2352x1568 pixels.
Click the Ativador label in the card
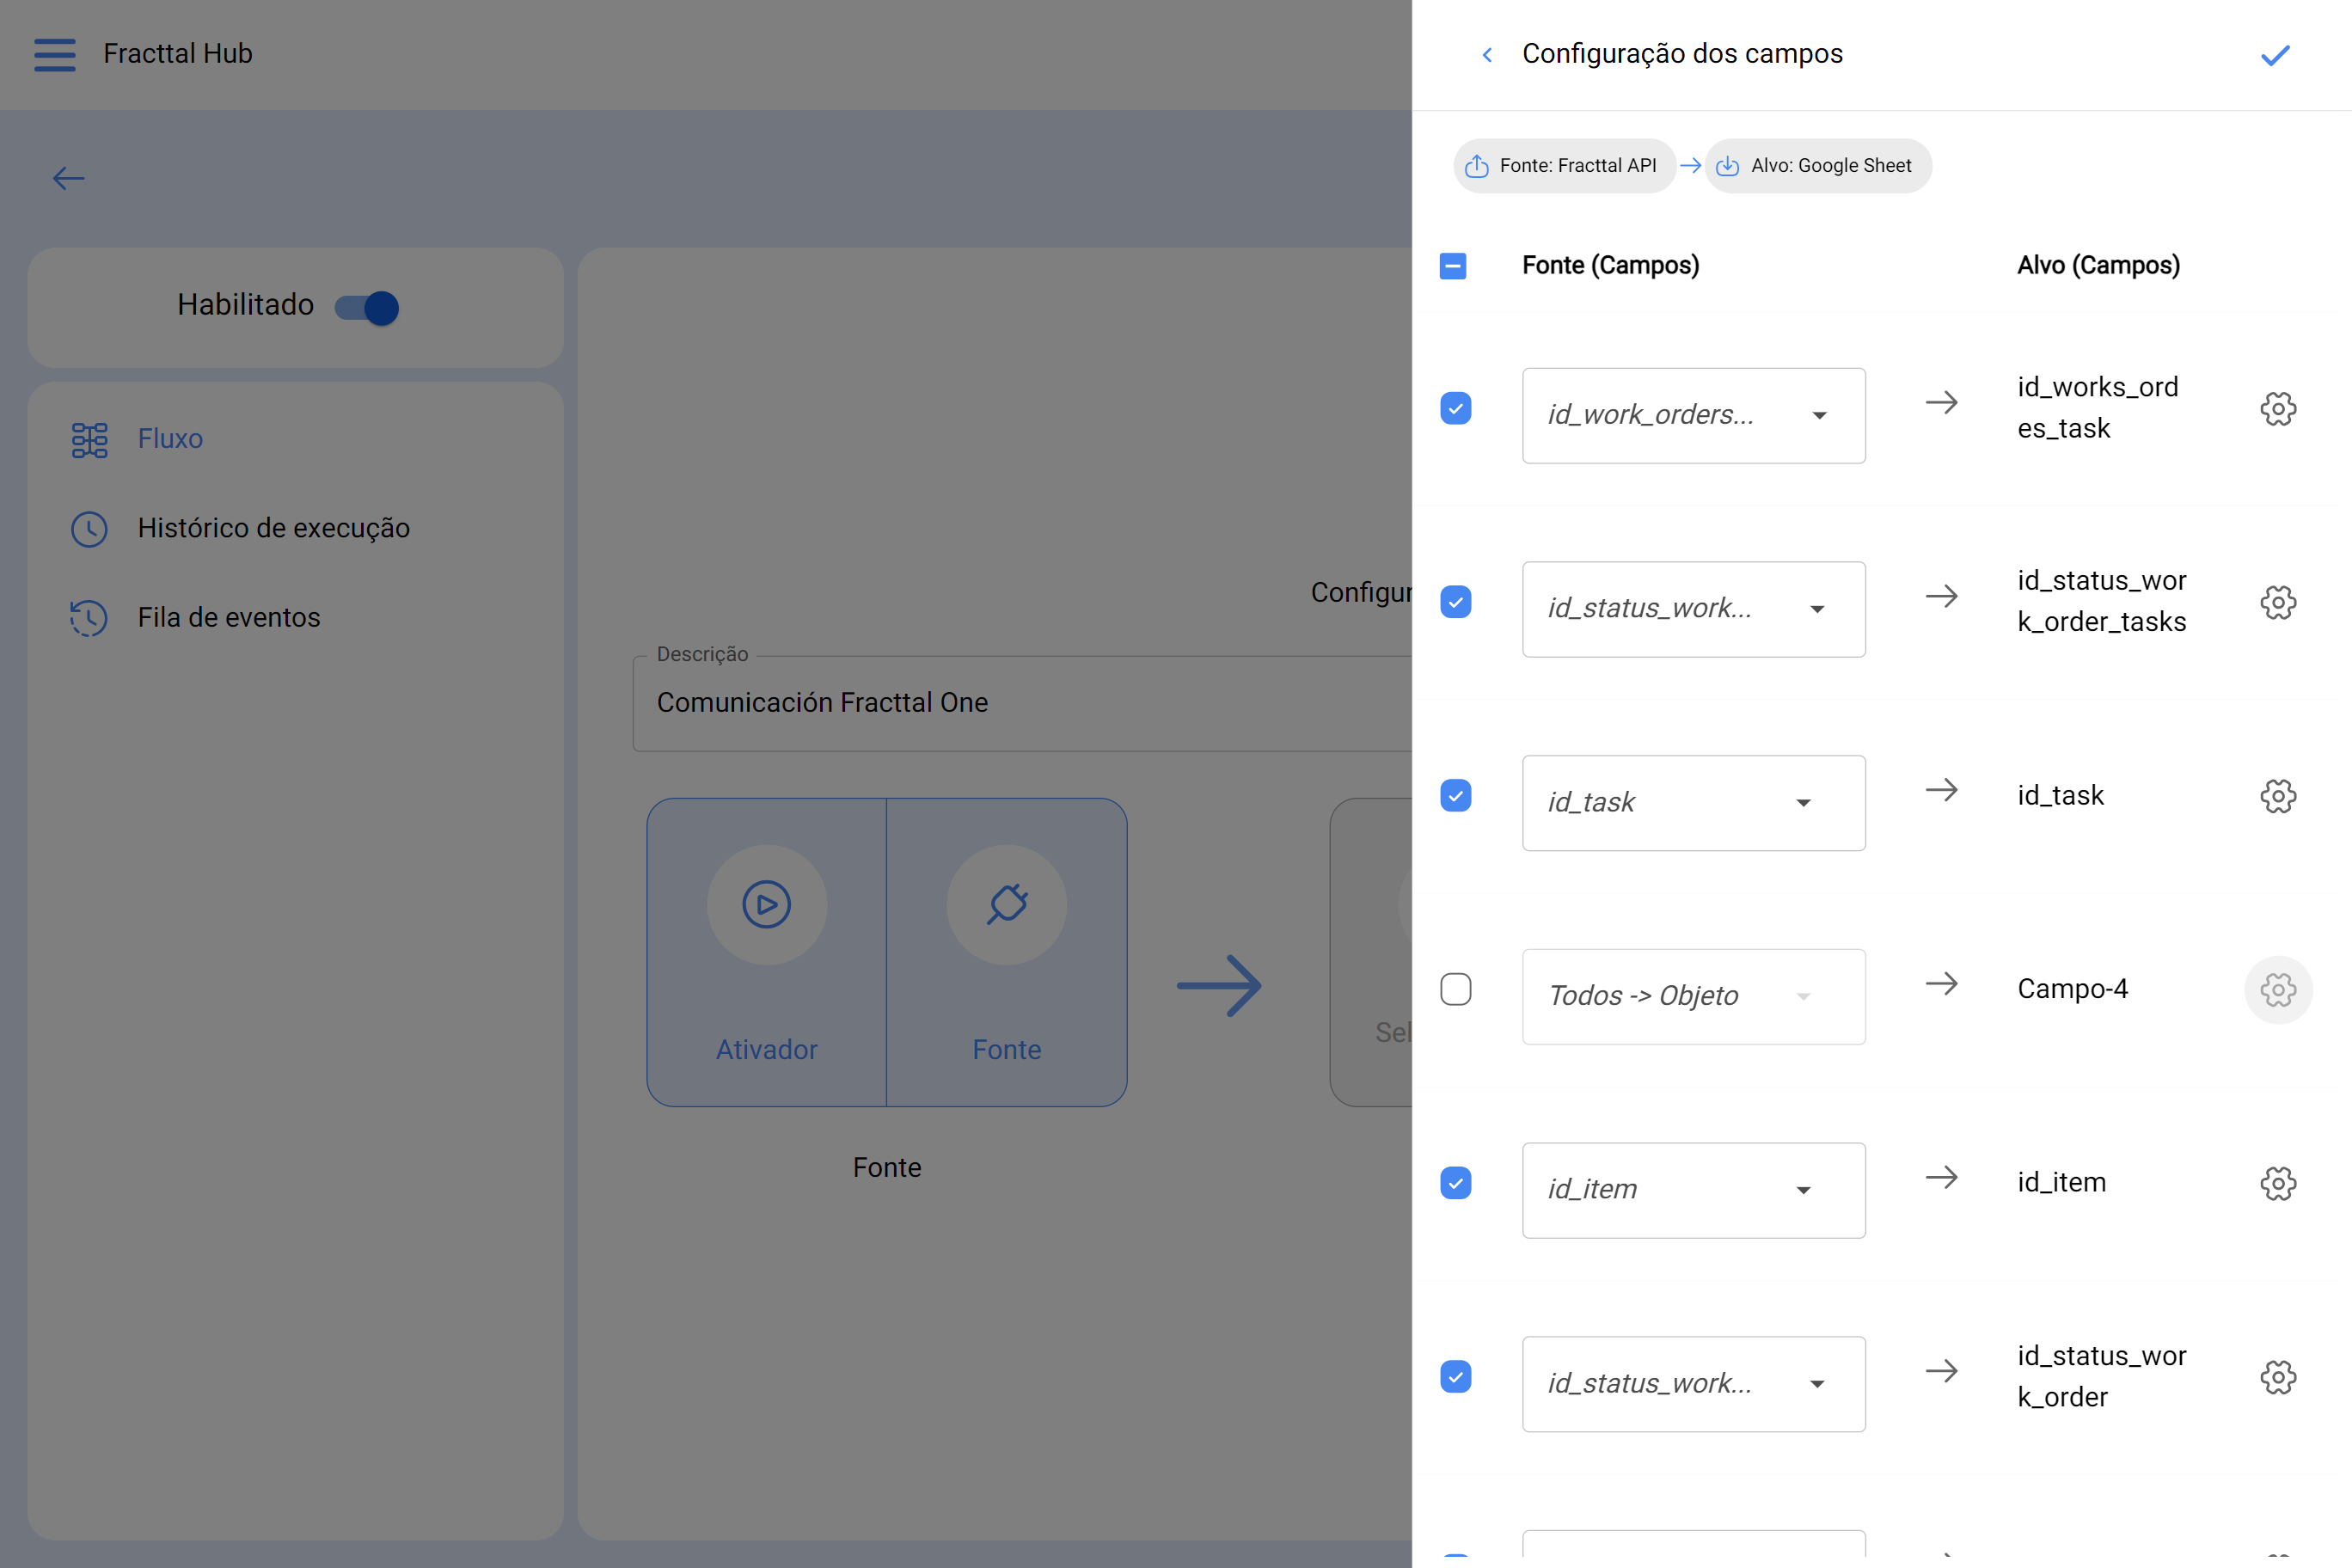767,1050
